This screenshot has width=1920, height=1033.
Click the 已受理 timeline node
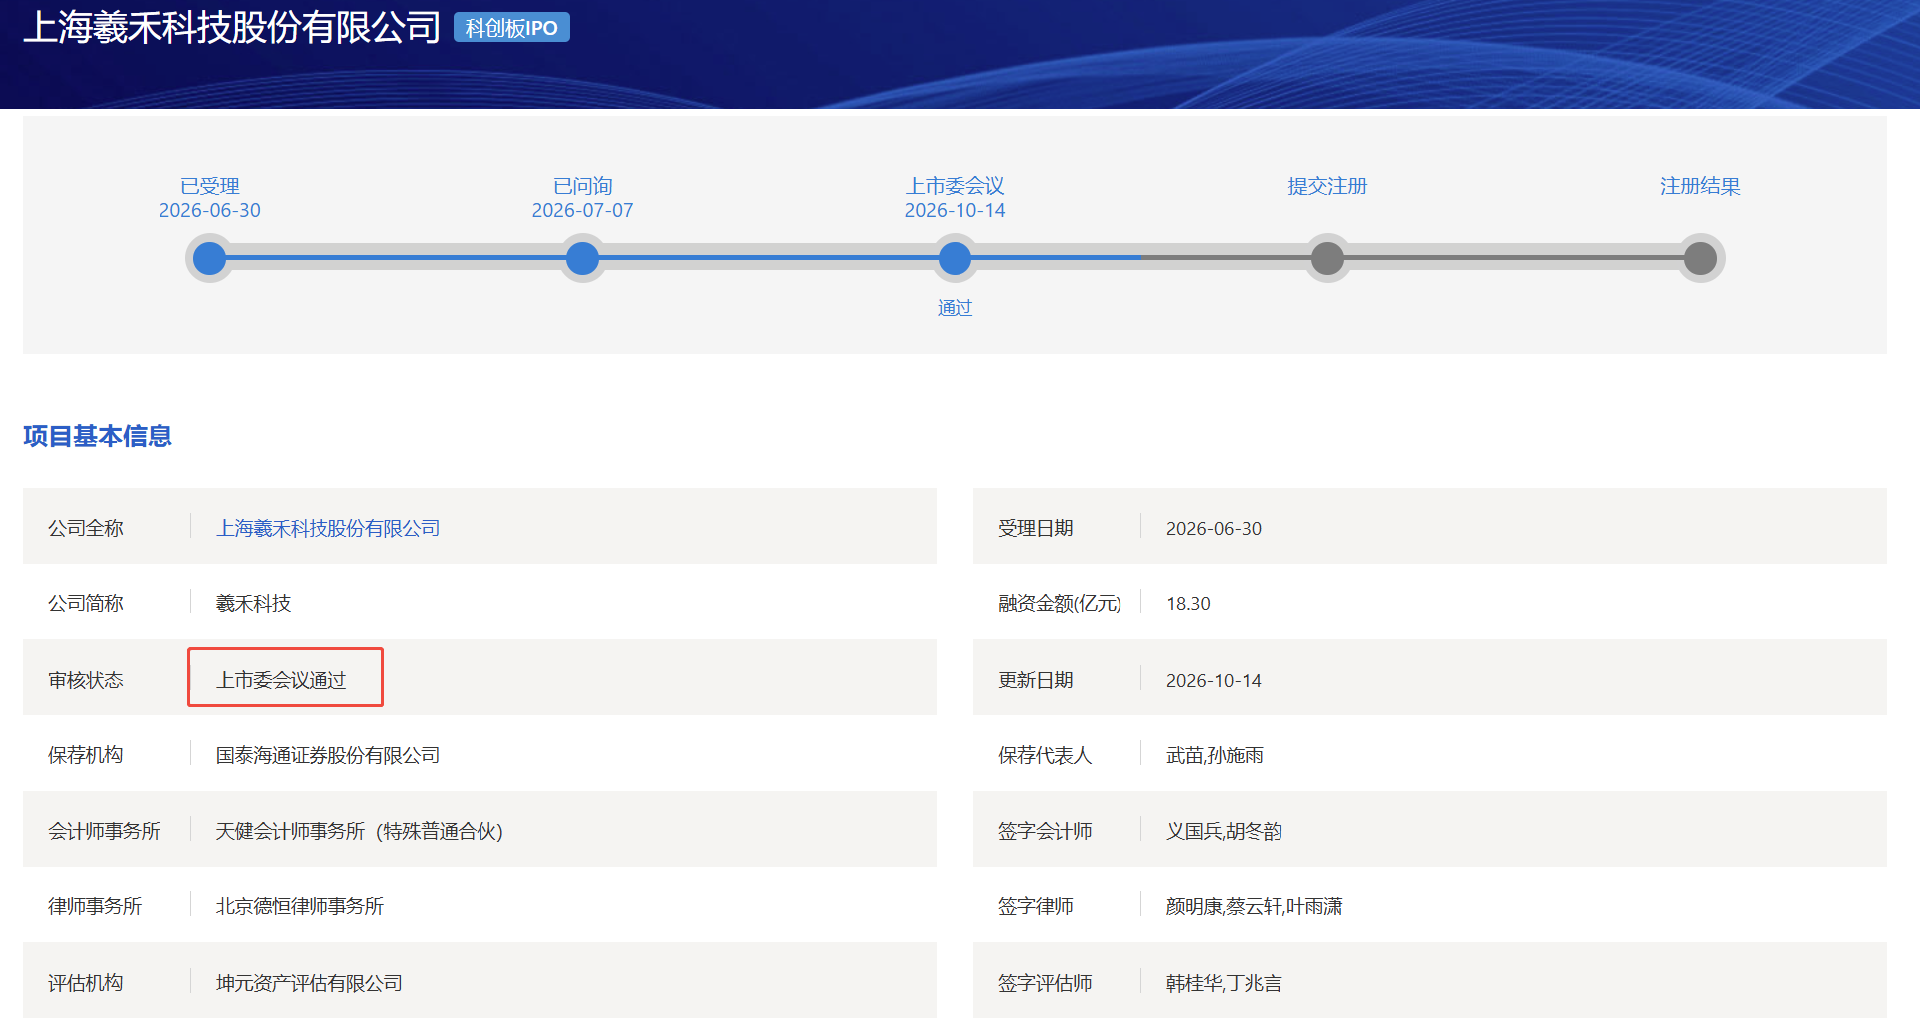pos(209,259)
